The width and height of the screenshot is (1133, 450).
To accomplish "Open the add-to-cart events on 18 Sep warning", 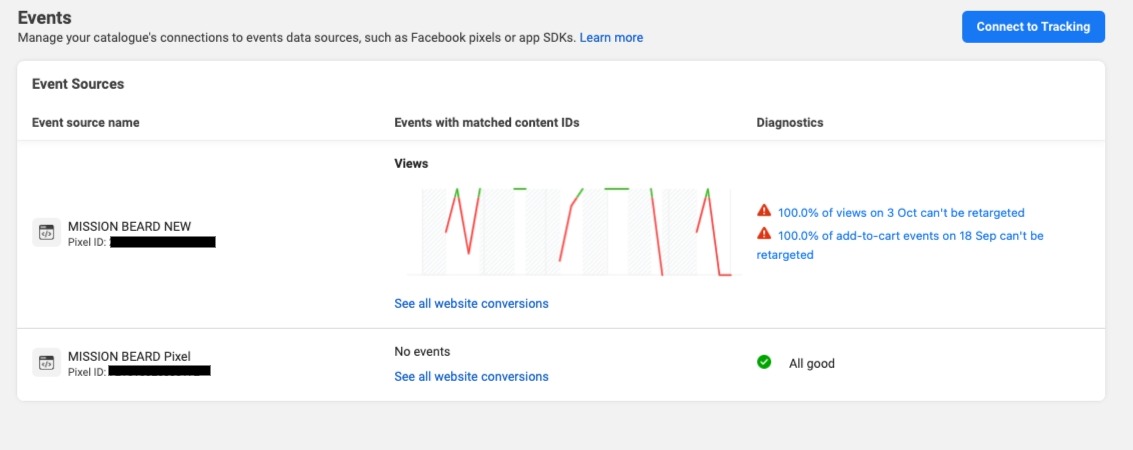I will 910,236.
